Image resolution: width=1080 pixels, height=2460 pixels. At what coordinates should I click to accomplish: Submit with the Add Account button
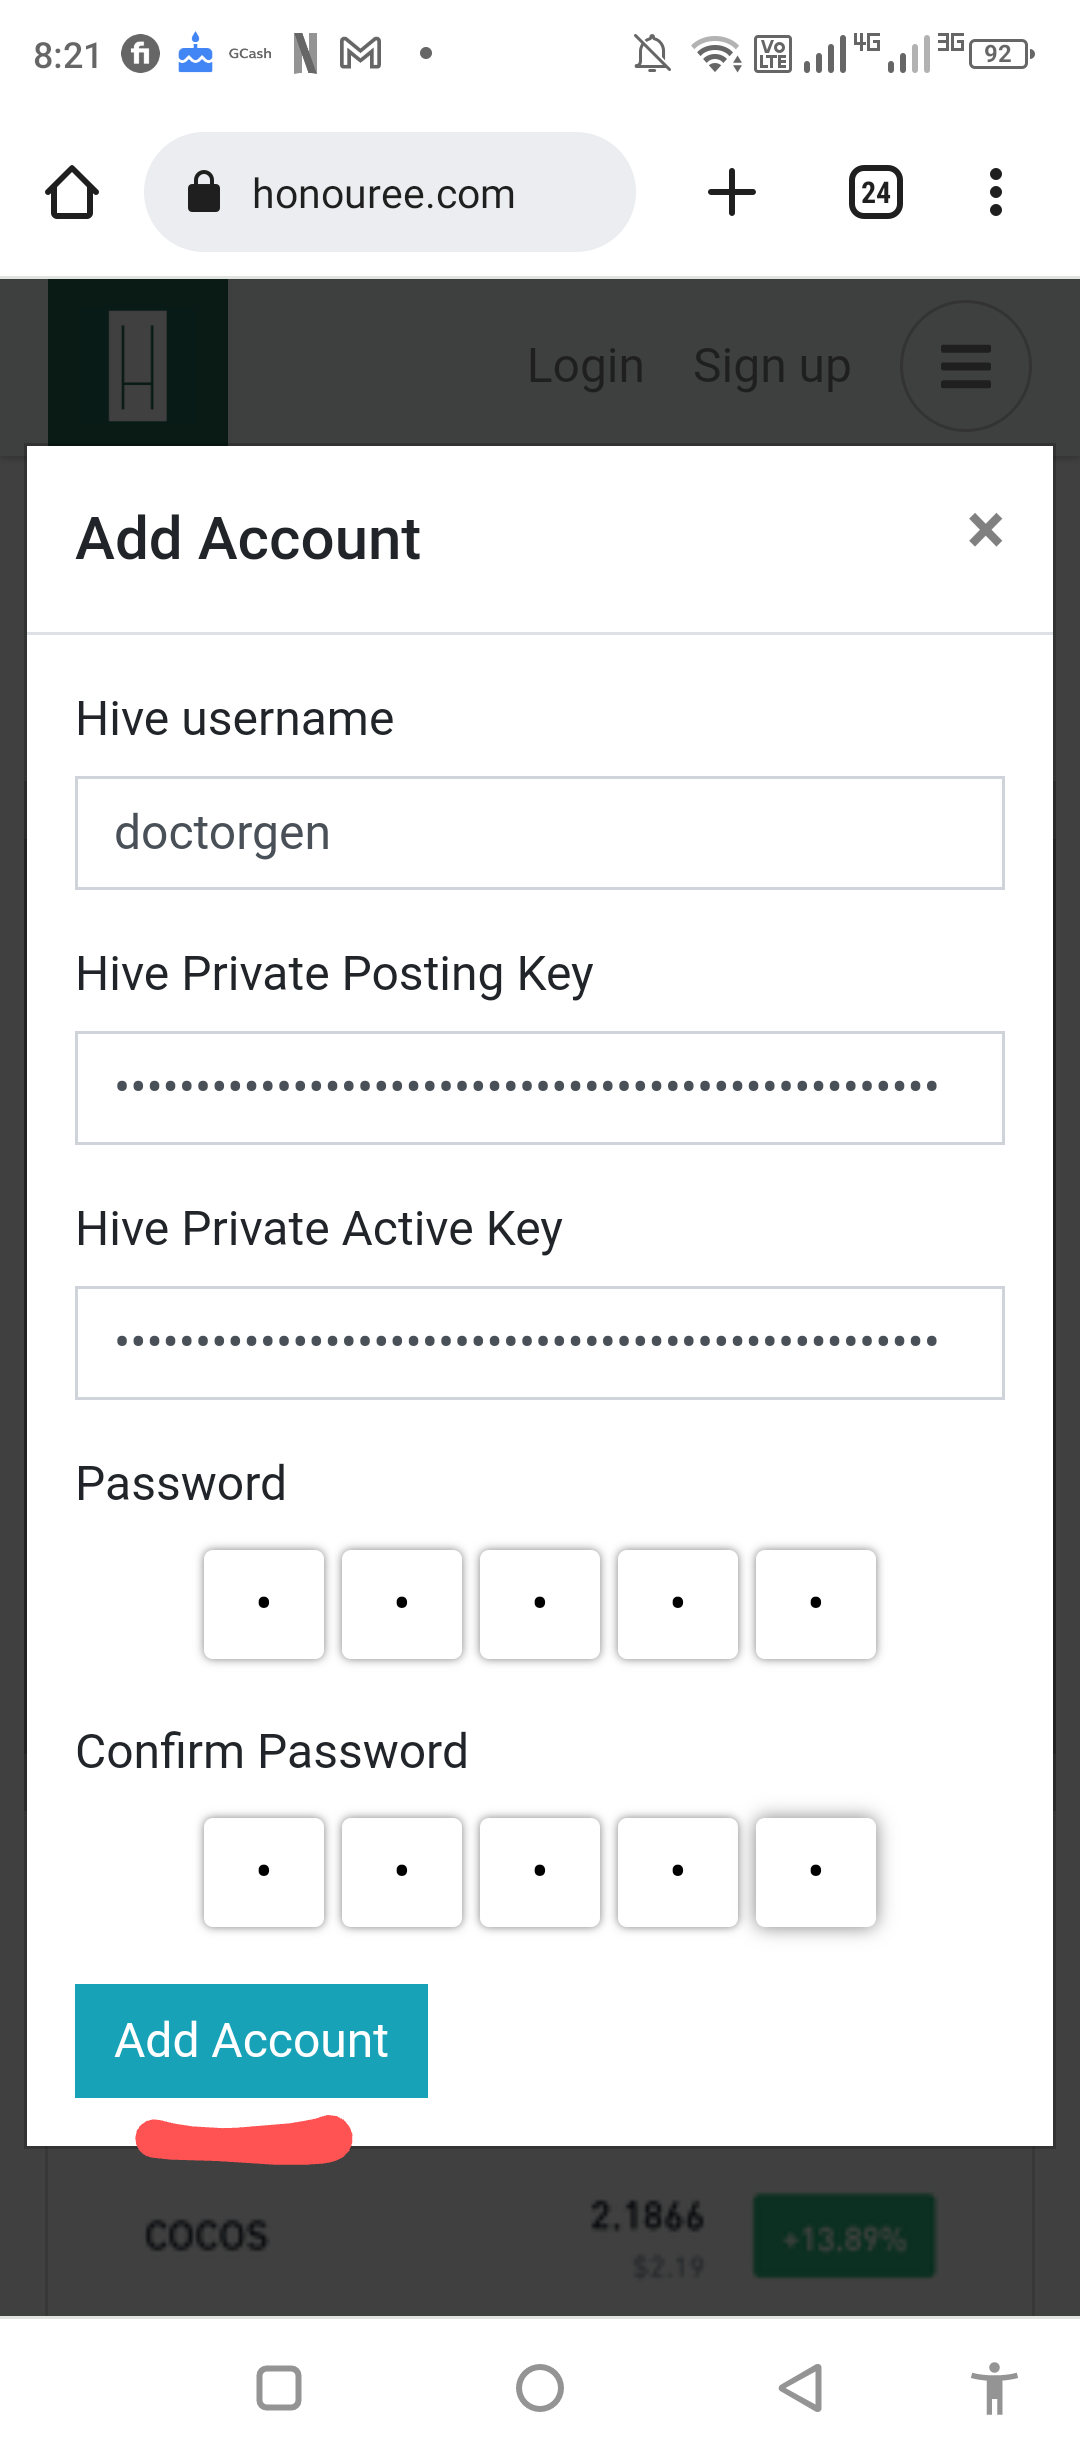pyautogui.click(x=251, y=2041)
